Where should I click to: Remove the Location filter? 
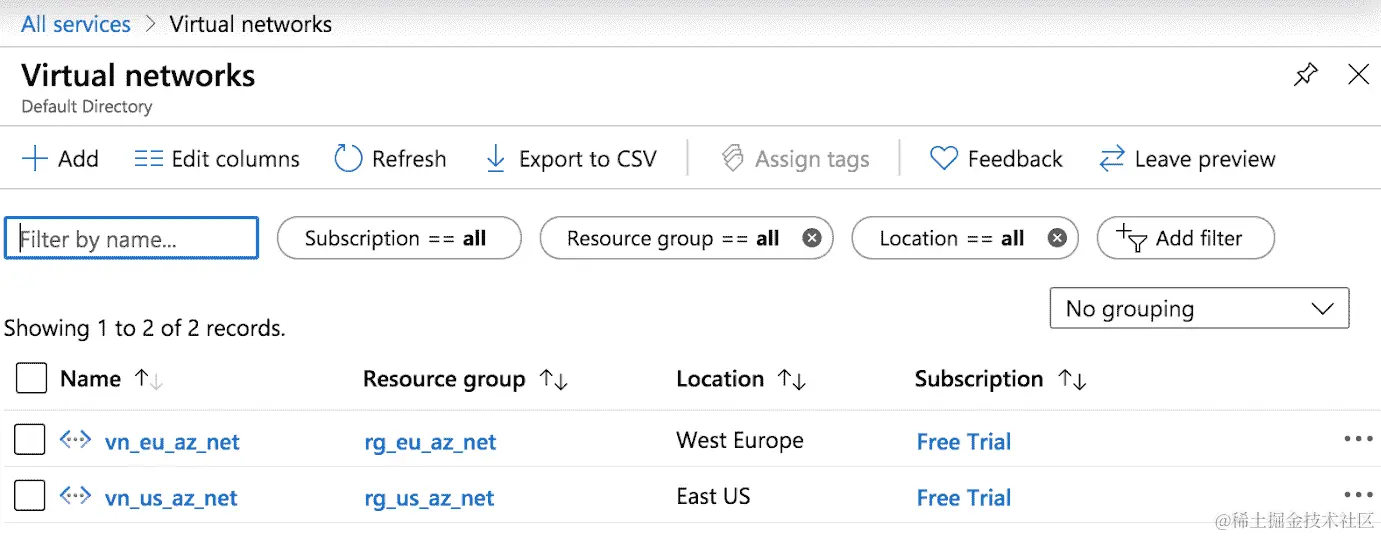1057,239
